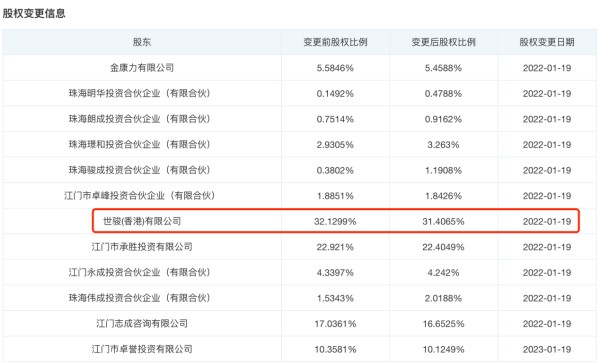
Task: Click the 变更前股权比例 column header
Action: coord(335,42)
